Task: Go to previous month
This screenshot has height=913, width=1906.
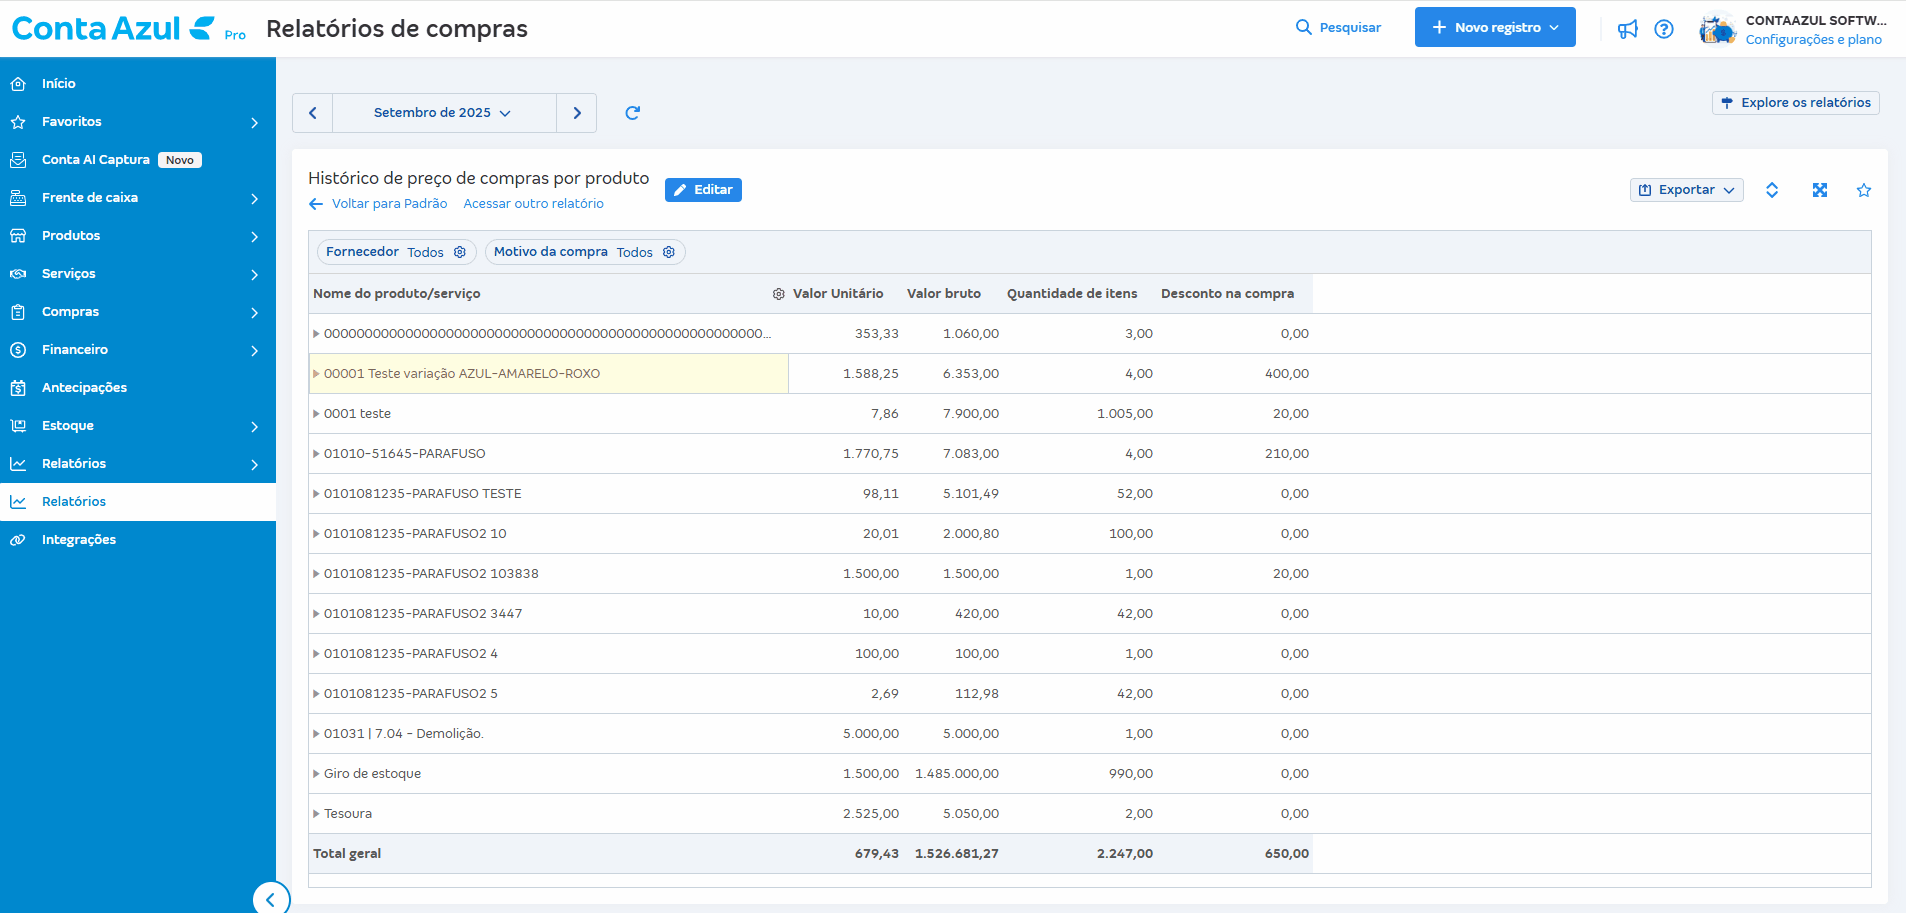Action: [x=313, y=113]
